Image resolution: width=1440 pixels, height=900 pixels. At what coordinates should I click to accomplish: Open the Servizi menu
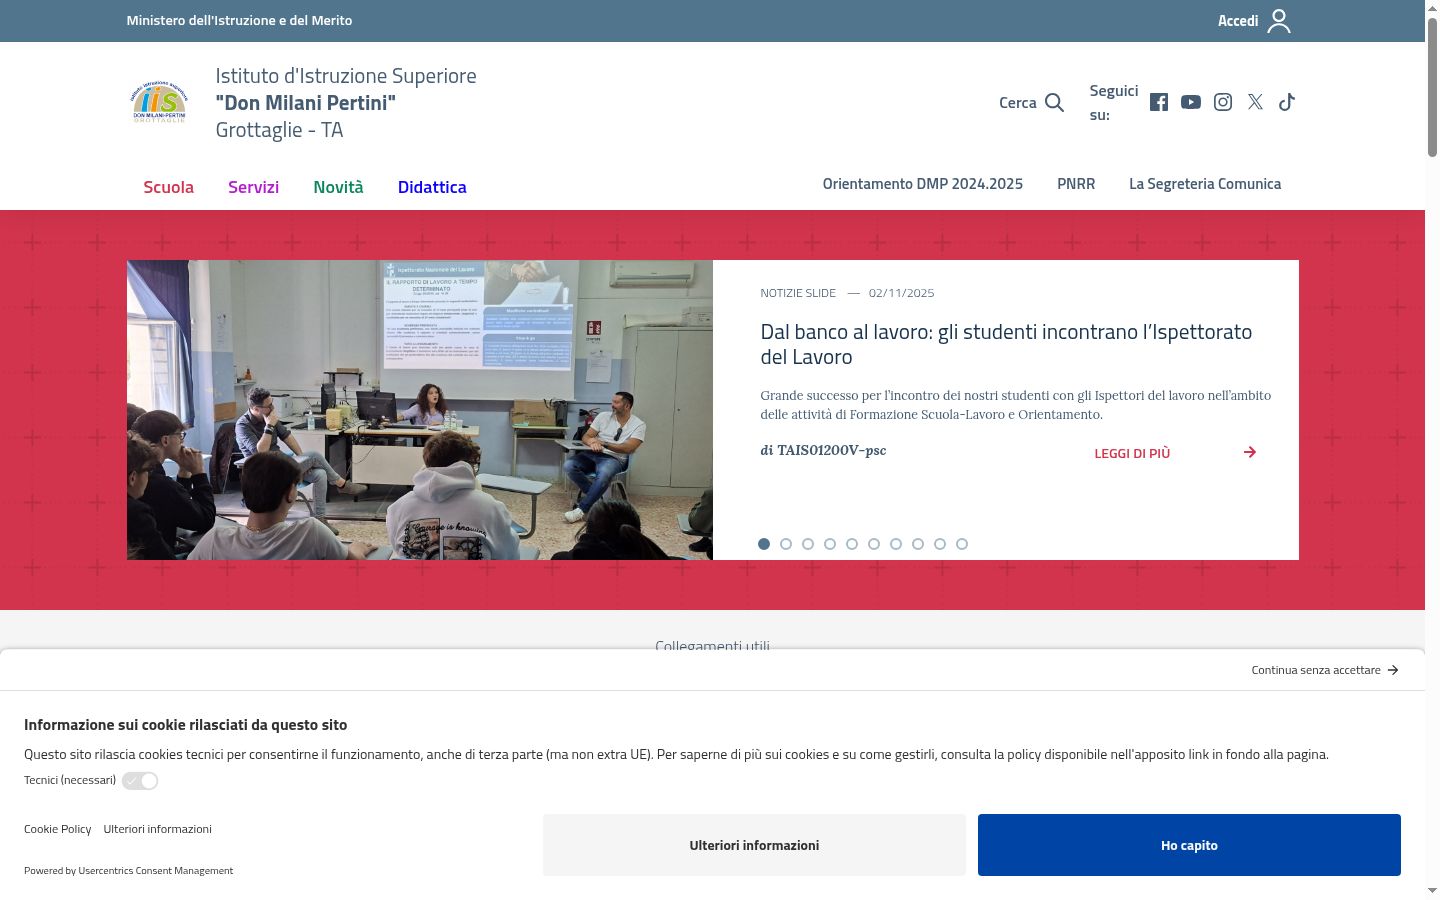[253, 187]
